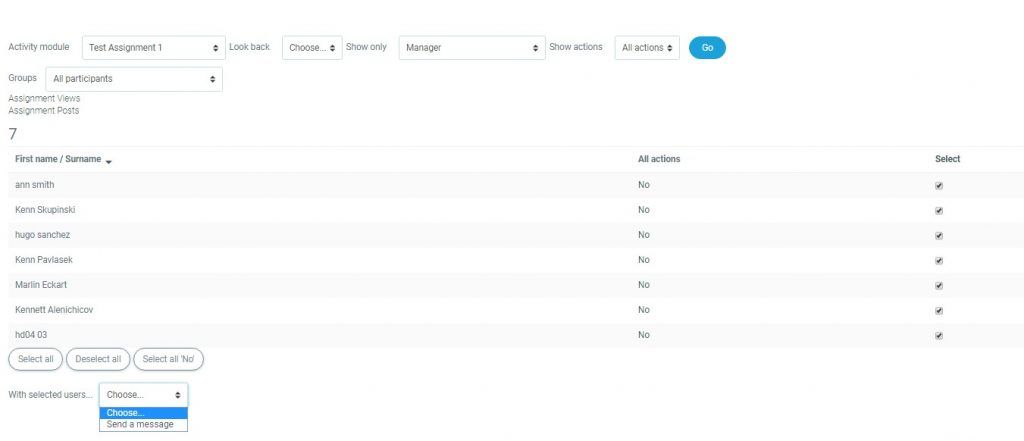This screenshot has width=1024, height=441.
Task: Deselect the hugo sanchez checkbox
Action: (939, 235)
